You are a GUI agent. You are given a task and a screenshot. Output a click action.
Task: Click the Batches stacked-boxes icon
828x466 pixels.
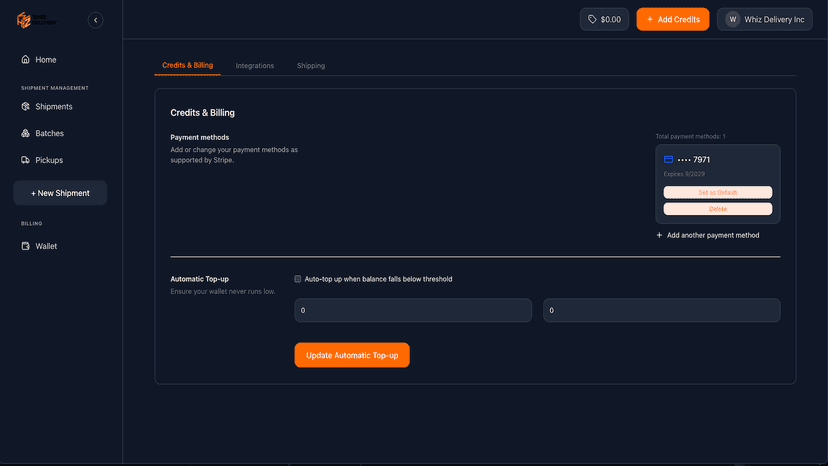(x=25, y=133)
